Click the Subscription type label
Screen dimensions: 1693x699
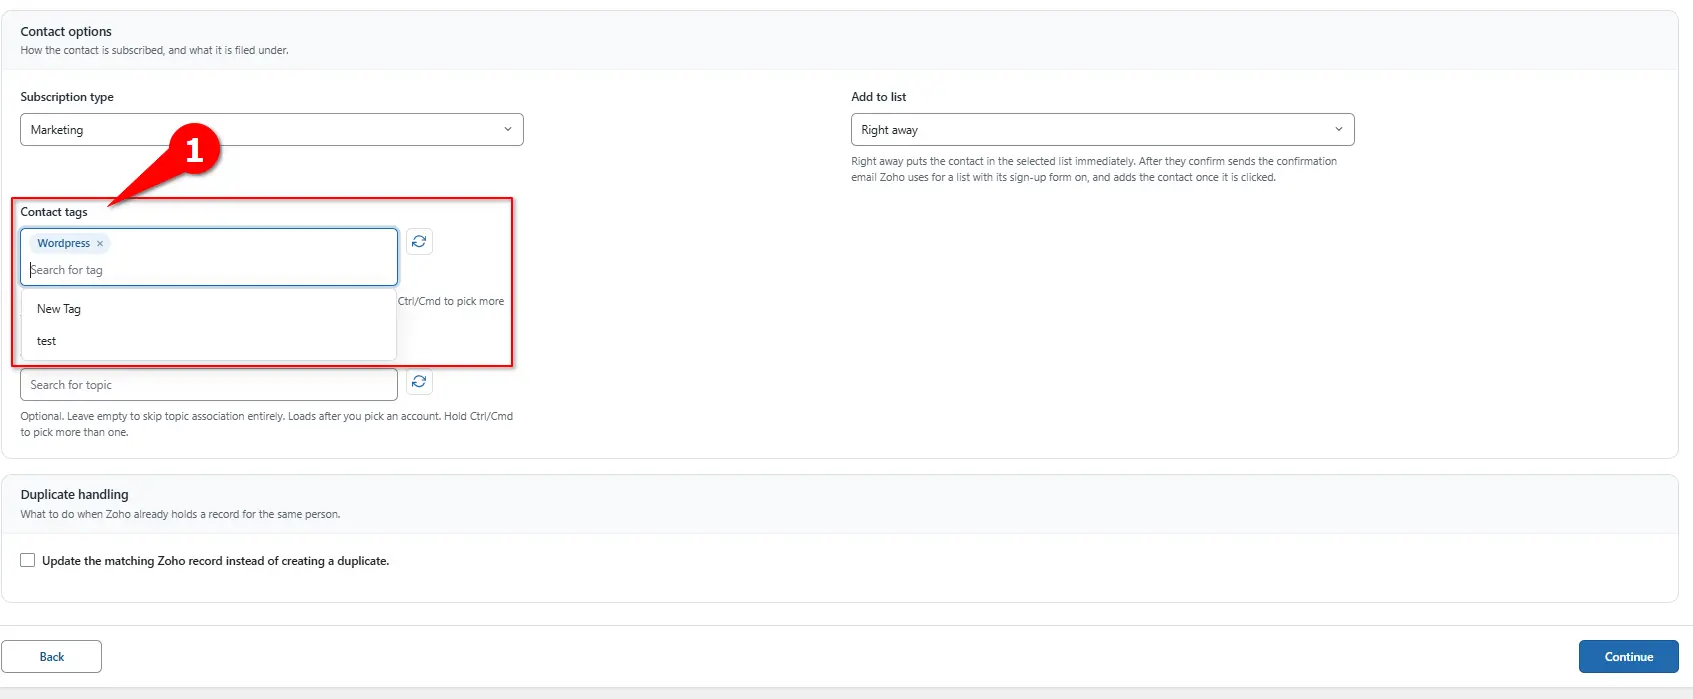[x=67, y=97]
